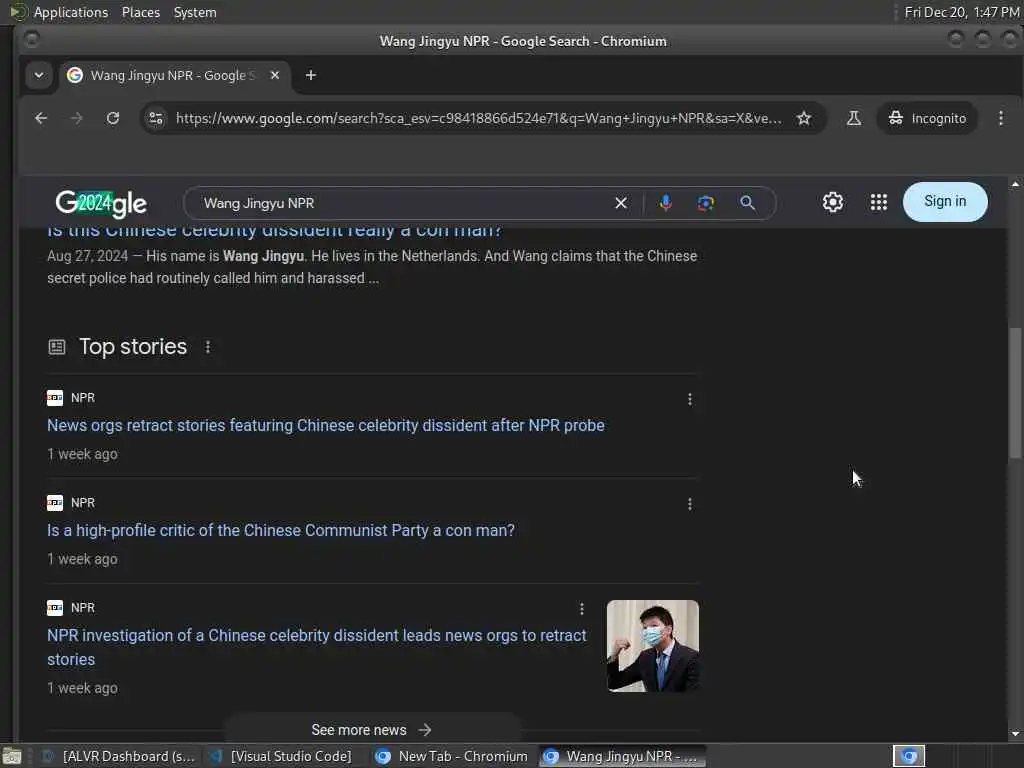The image size is (1024, 768).
Task: Reload the current page
Action: tap(113, 118)
